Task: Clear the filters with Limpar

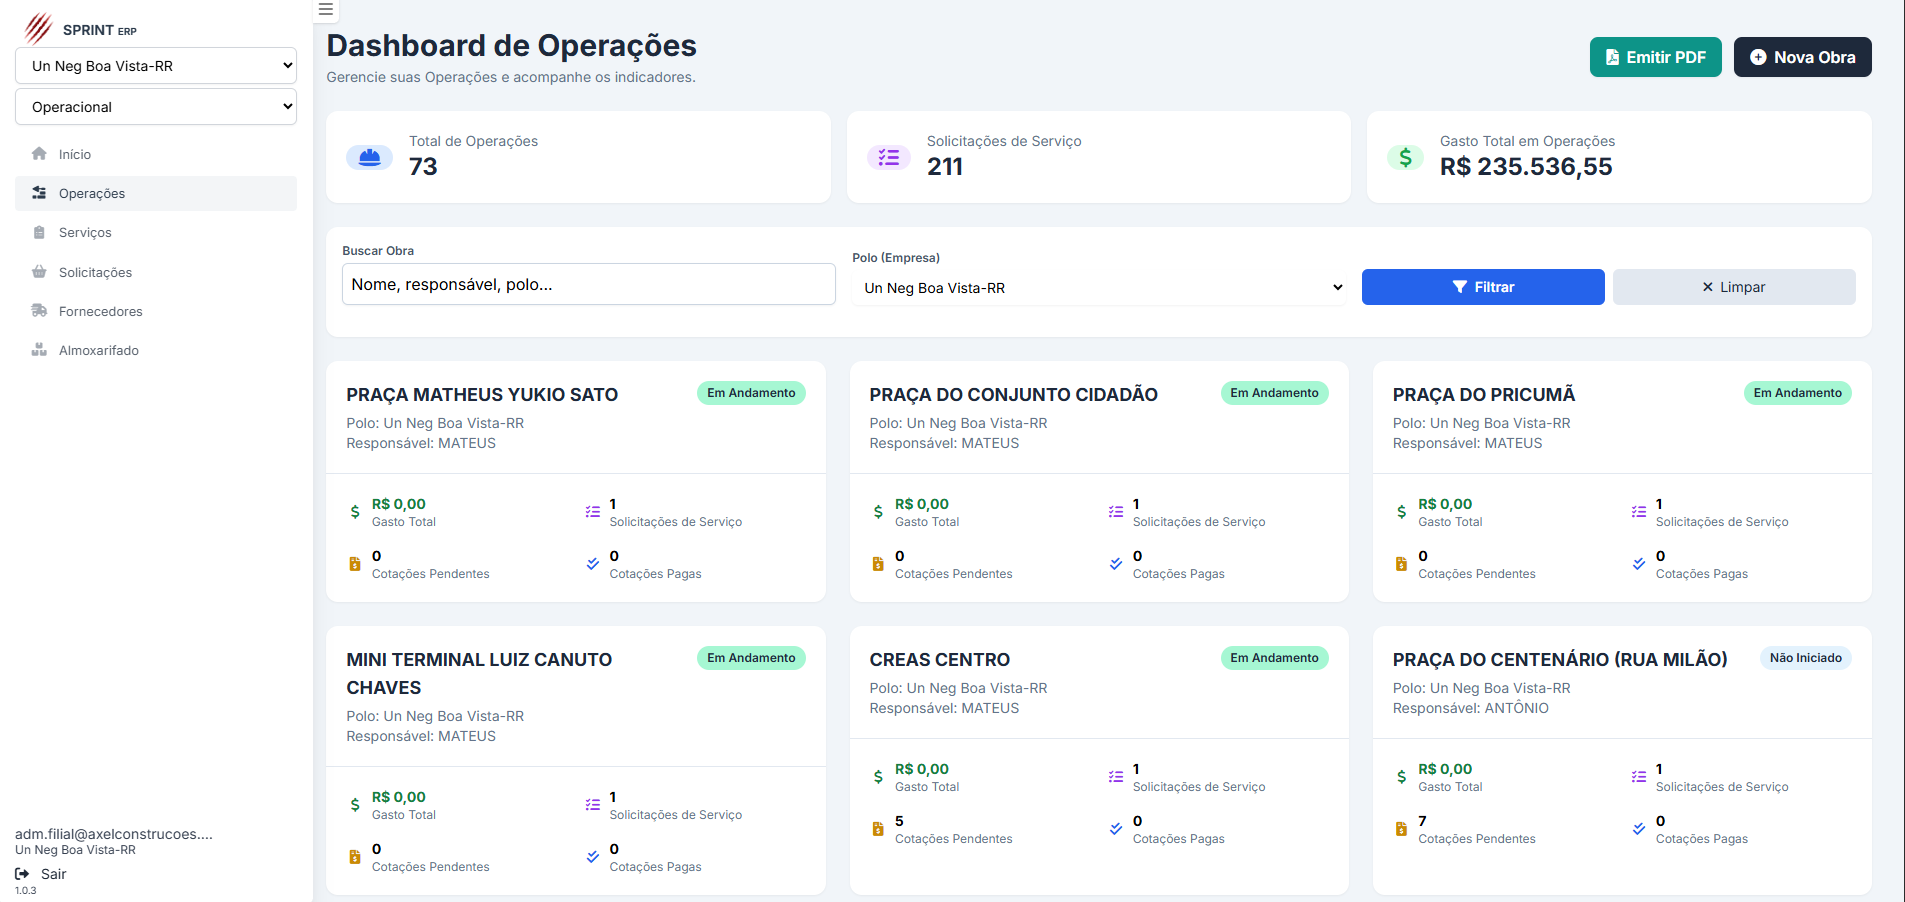Action: [x=1733, y=287]
